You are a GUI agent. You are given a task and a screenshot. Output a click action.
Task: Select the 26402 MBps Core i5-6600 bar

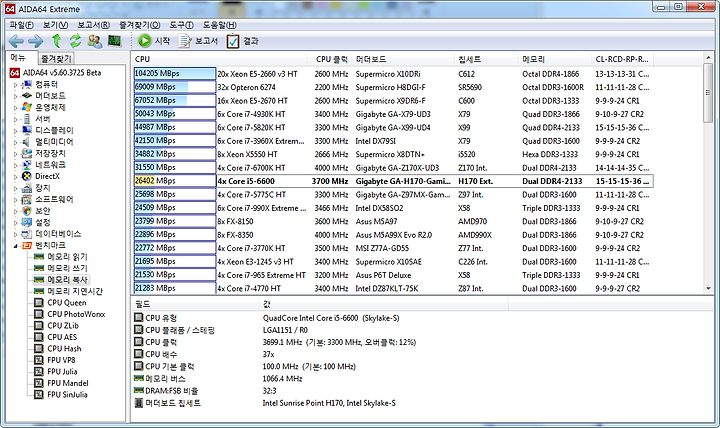pos(174,181)
